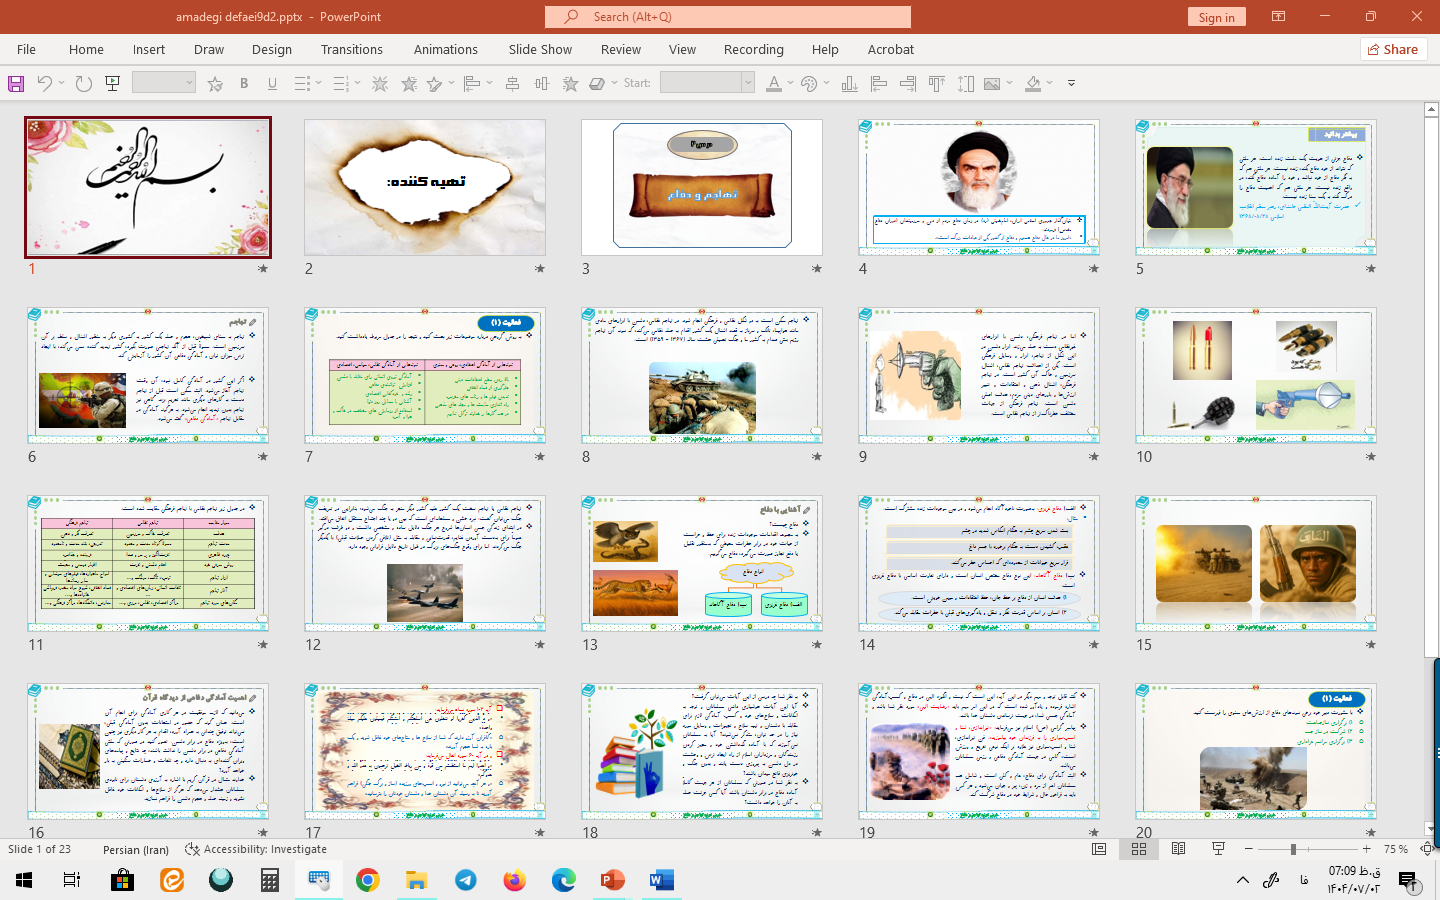Image resolution: width=1440 pixels, height=900 pixels.
Task: Click the Fit slide to window icon
Action: pos(1428,849)
